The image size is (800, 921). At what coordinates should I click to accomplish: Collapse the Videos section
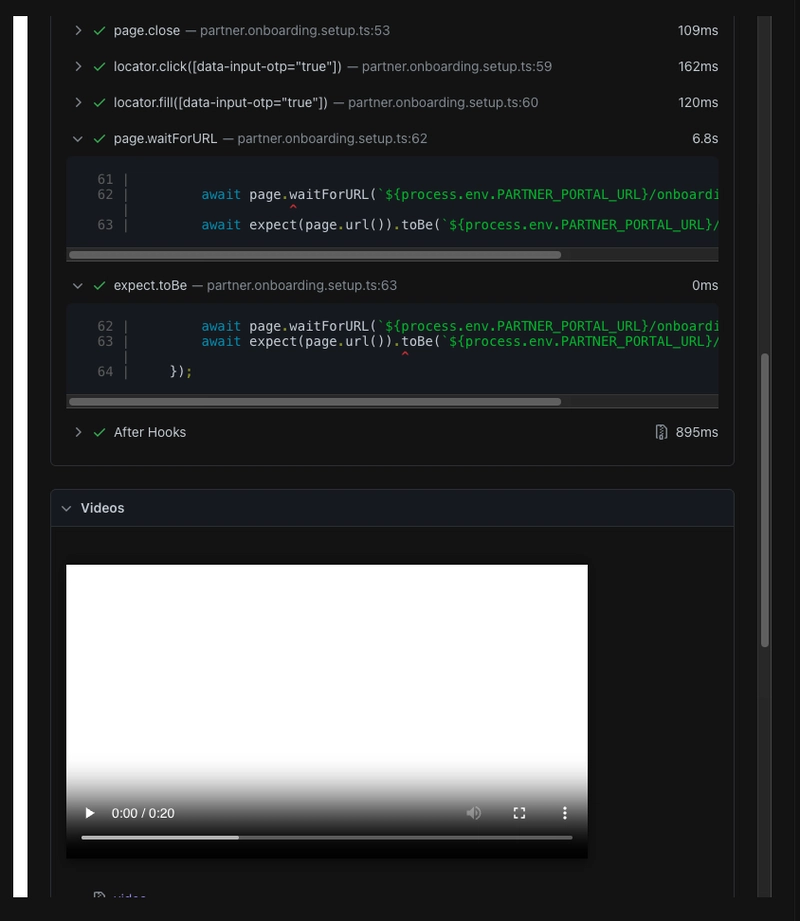pos(66,508)
